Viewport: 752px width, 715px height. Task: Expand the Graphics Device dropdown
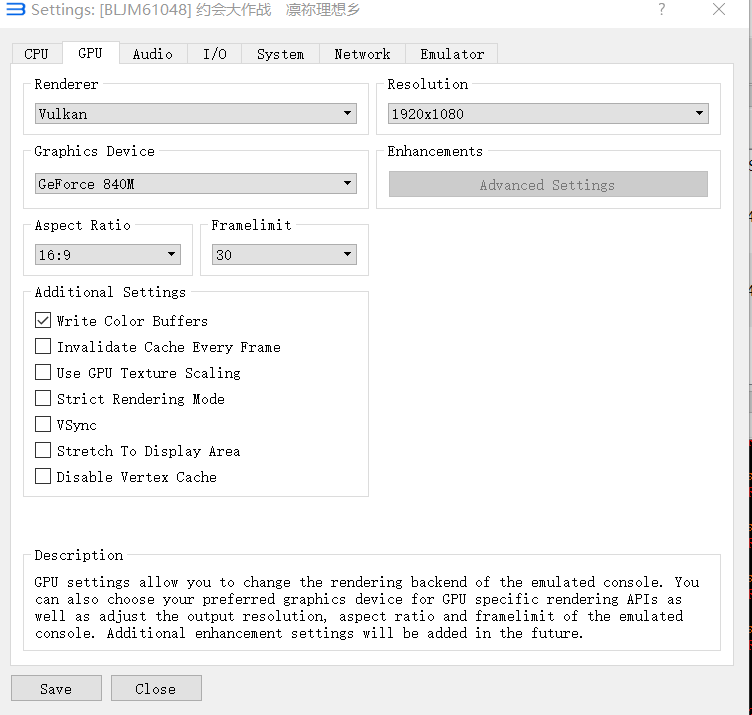pos(196,184)
